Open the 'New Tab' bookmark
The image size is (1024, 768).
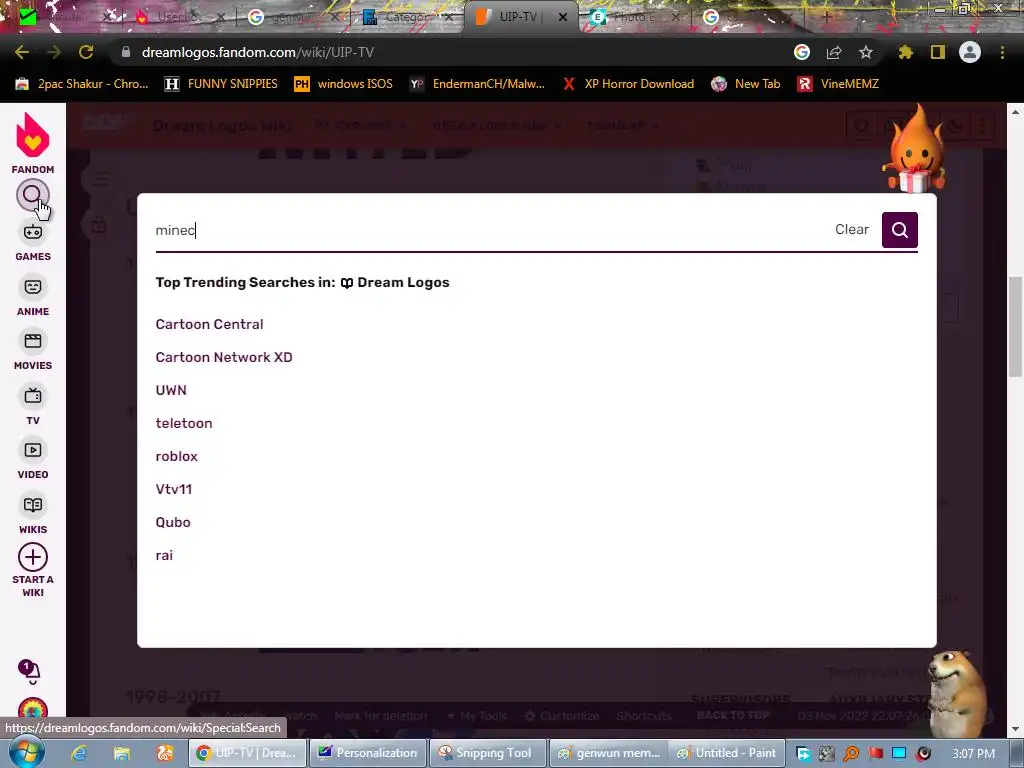746,84
